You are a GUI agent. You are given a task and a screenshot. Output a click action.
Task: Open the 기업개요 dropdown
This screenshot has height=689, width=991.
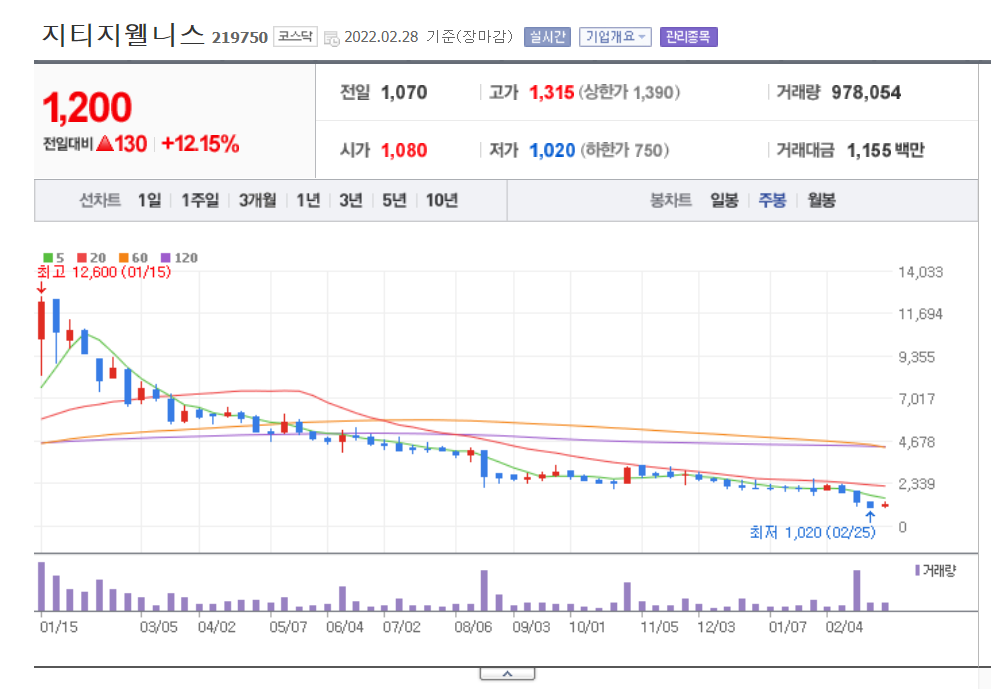point(615,37)
